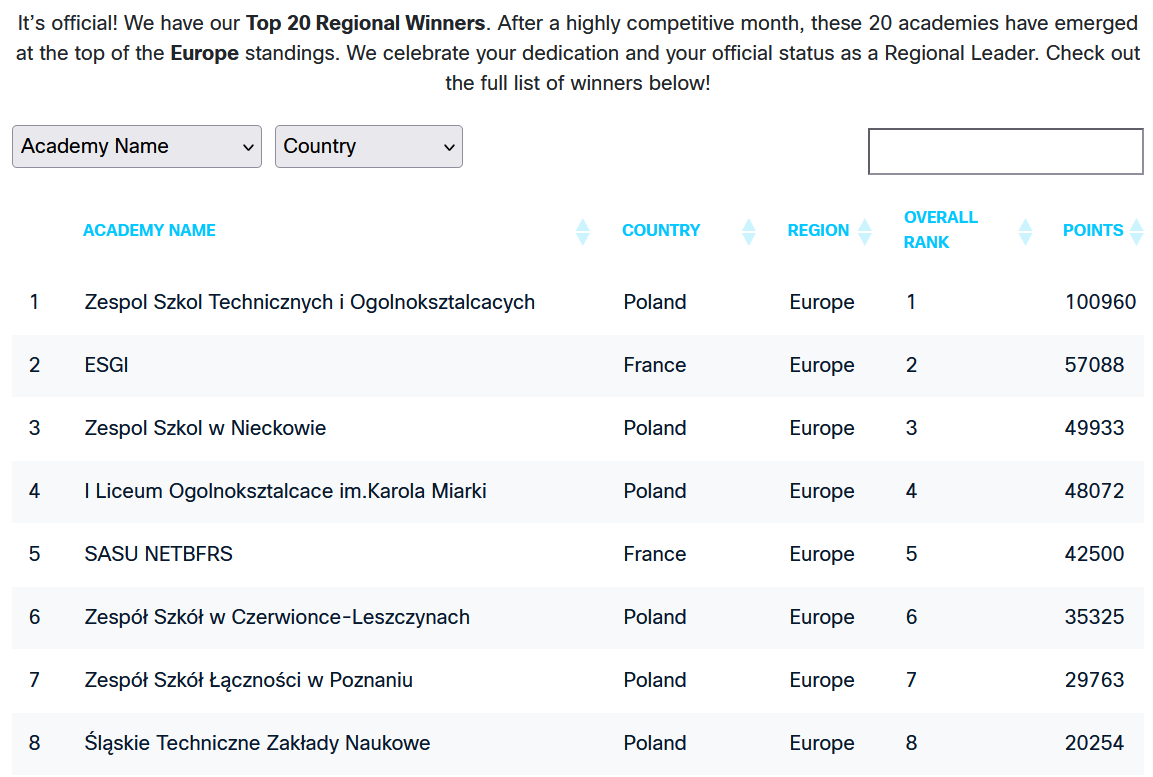Screen dimensions: 1153x777
Task: Click the empty search input box
Action: pyautogui.click(x=1005, y=152)
